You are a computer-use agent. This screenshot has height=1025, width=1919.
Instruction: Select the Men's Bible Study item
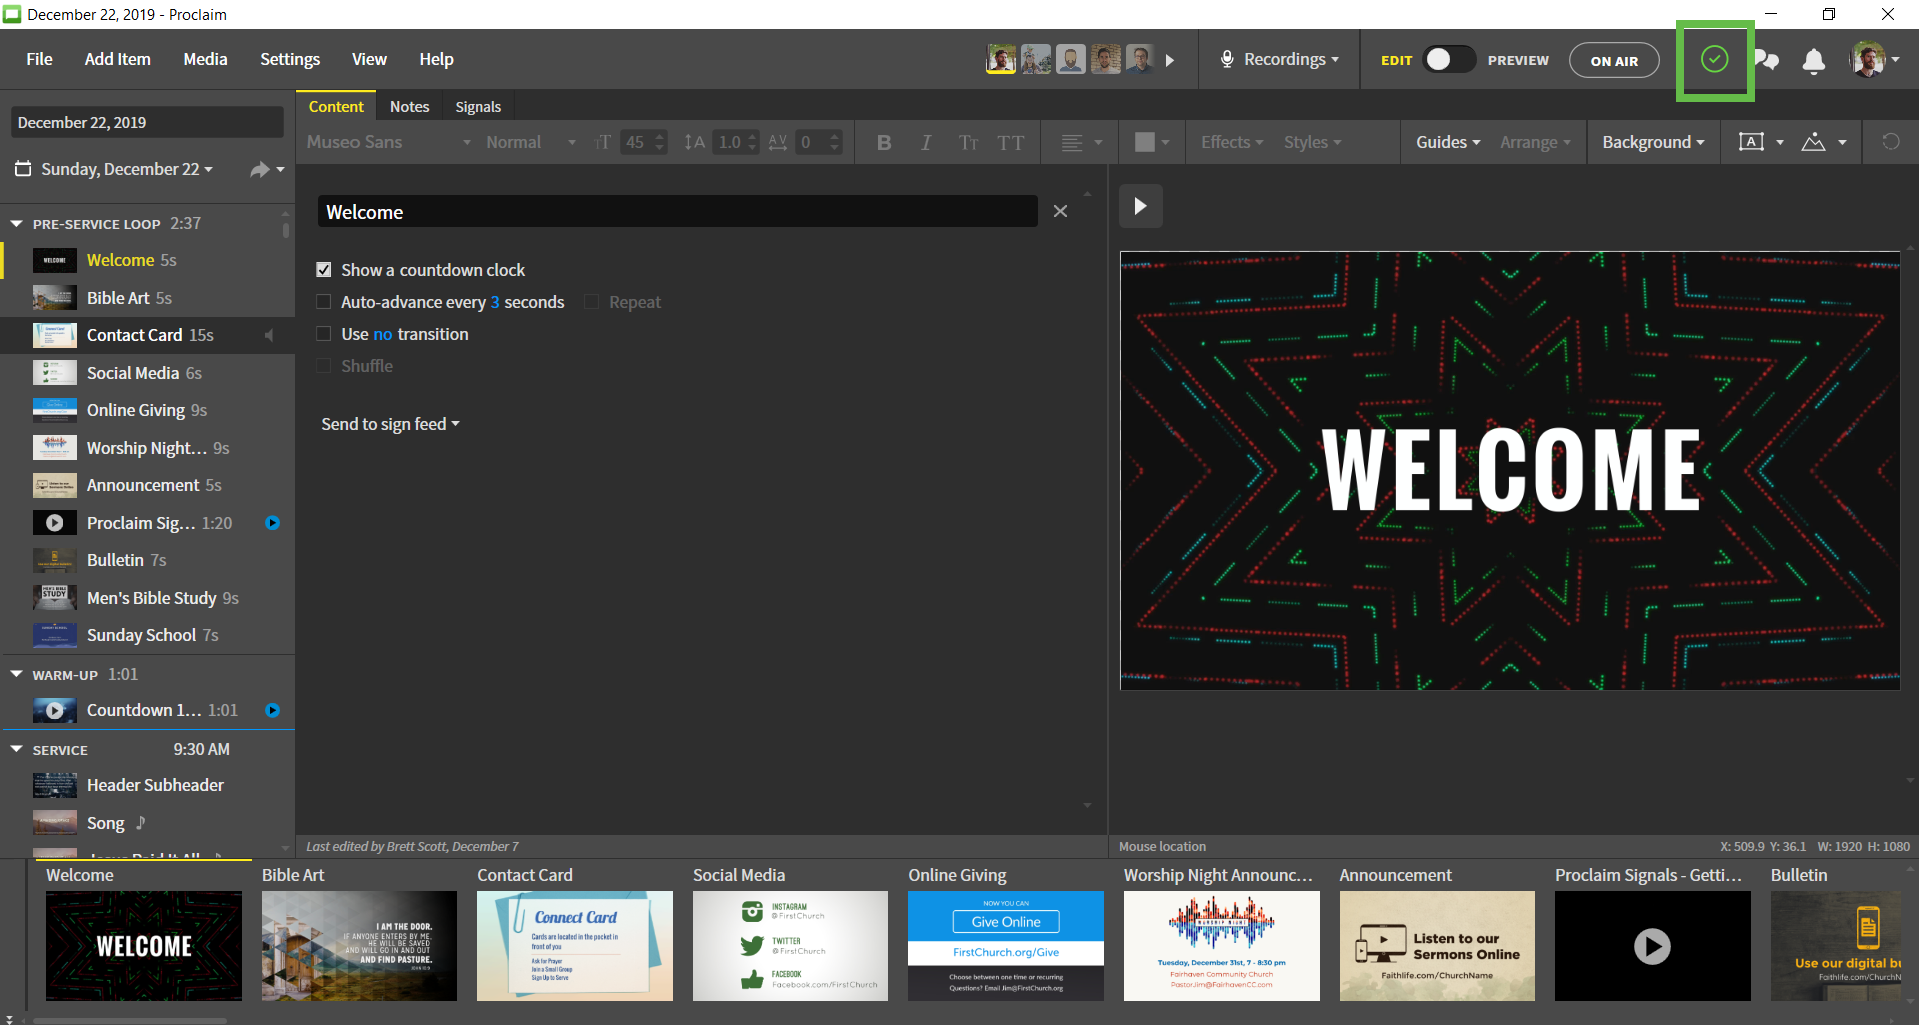tap(147, 598)
